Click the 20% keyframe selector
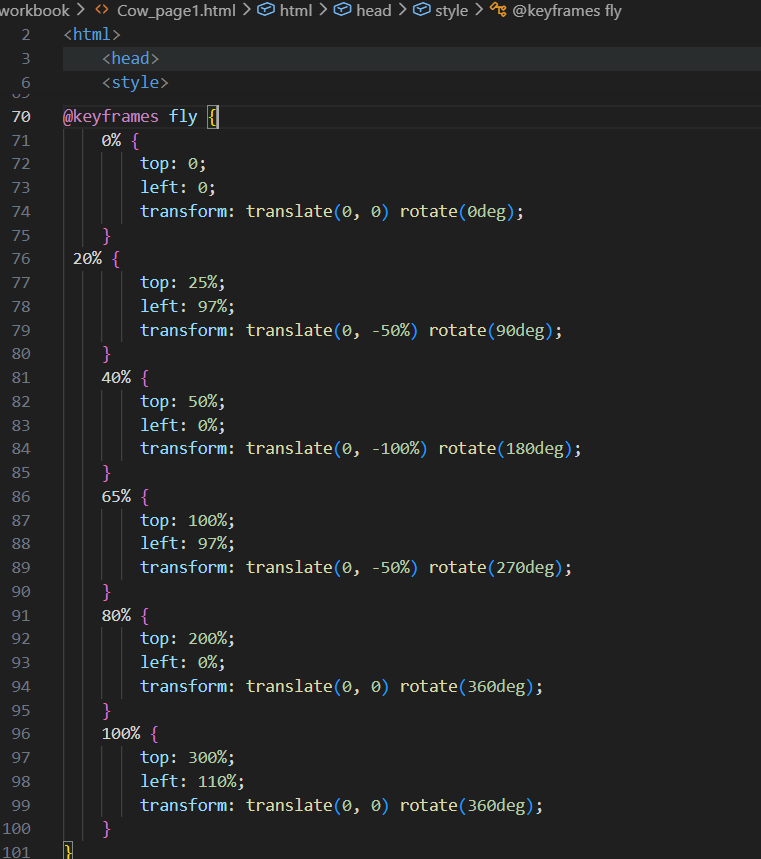Image resolution: width=761 pixels, height=859 pixels. click(87, 259)
